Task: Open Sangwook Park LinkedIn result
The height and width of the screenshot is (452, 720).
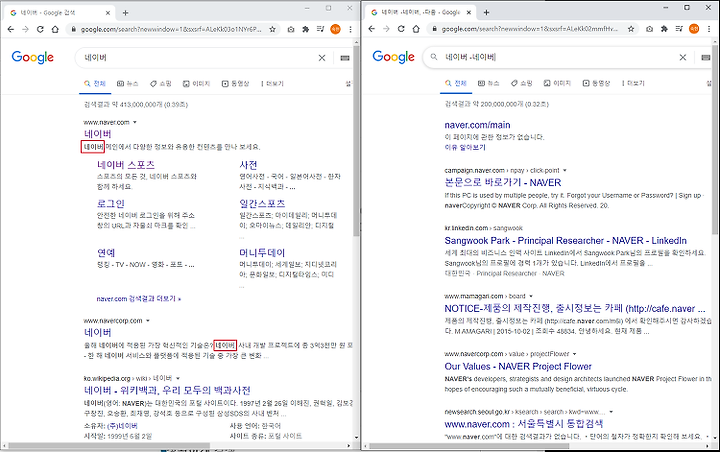Action: 565,241
